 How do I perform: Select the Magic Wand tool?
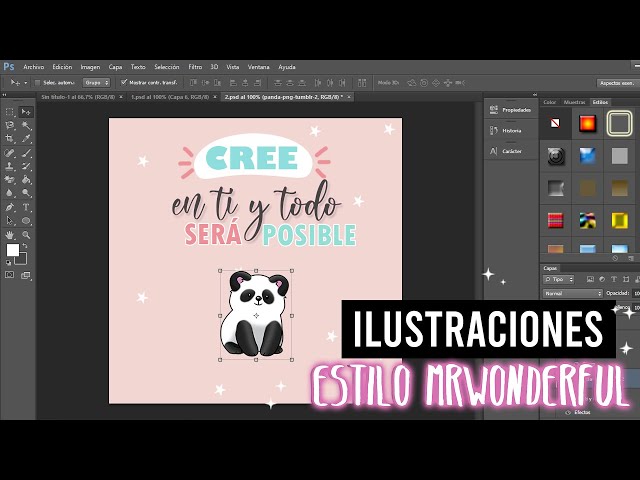(26, 125)
